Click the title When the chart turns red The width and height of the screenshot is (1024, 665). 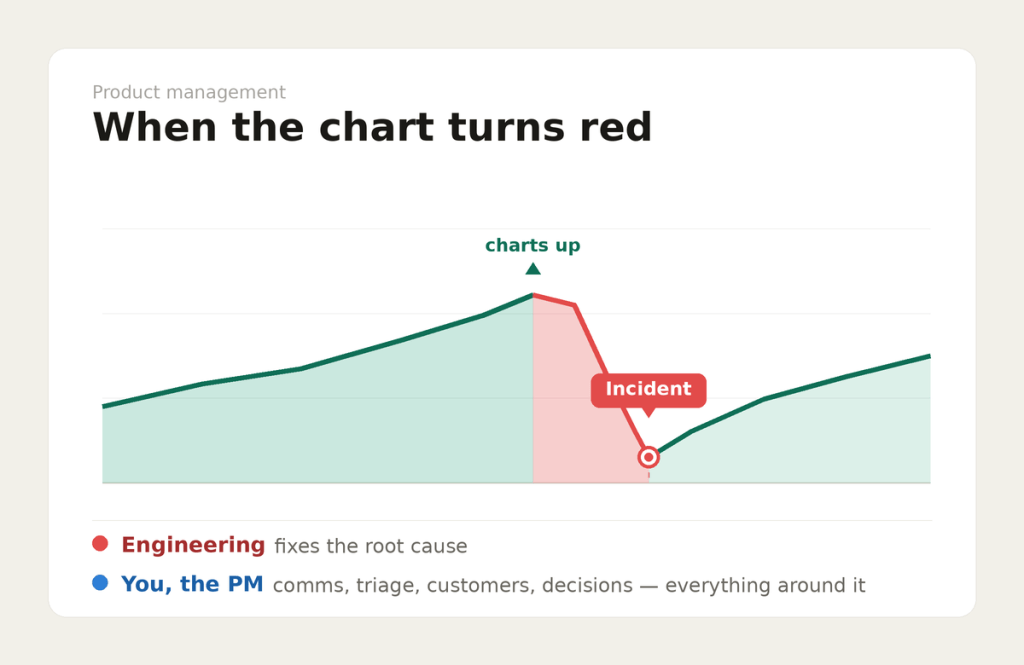[372, 127]
